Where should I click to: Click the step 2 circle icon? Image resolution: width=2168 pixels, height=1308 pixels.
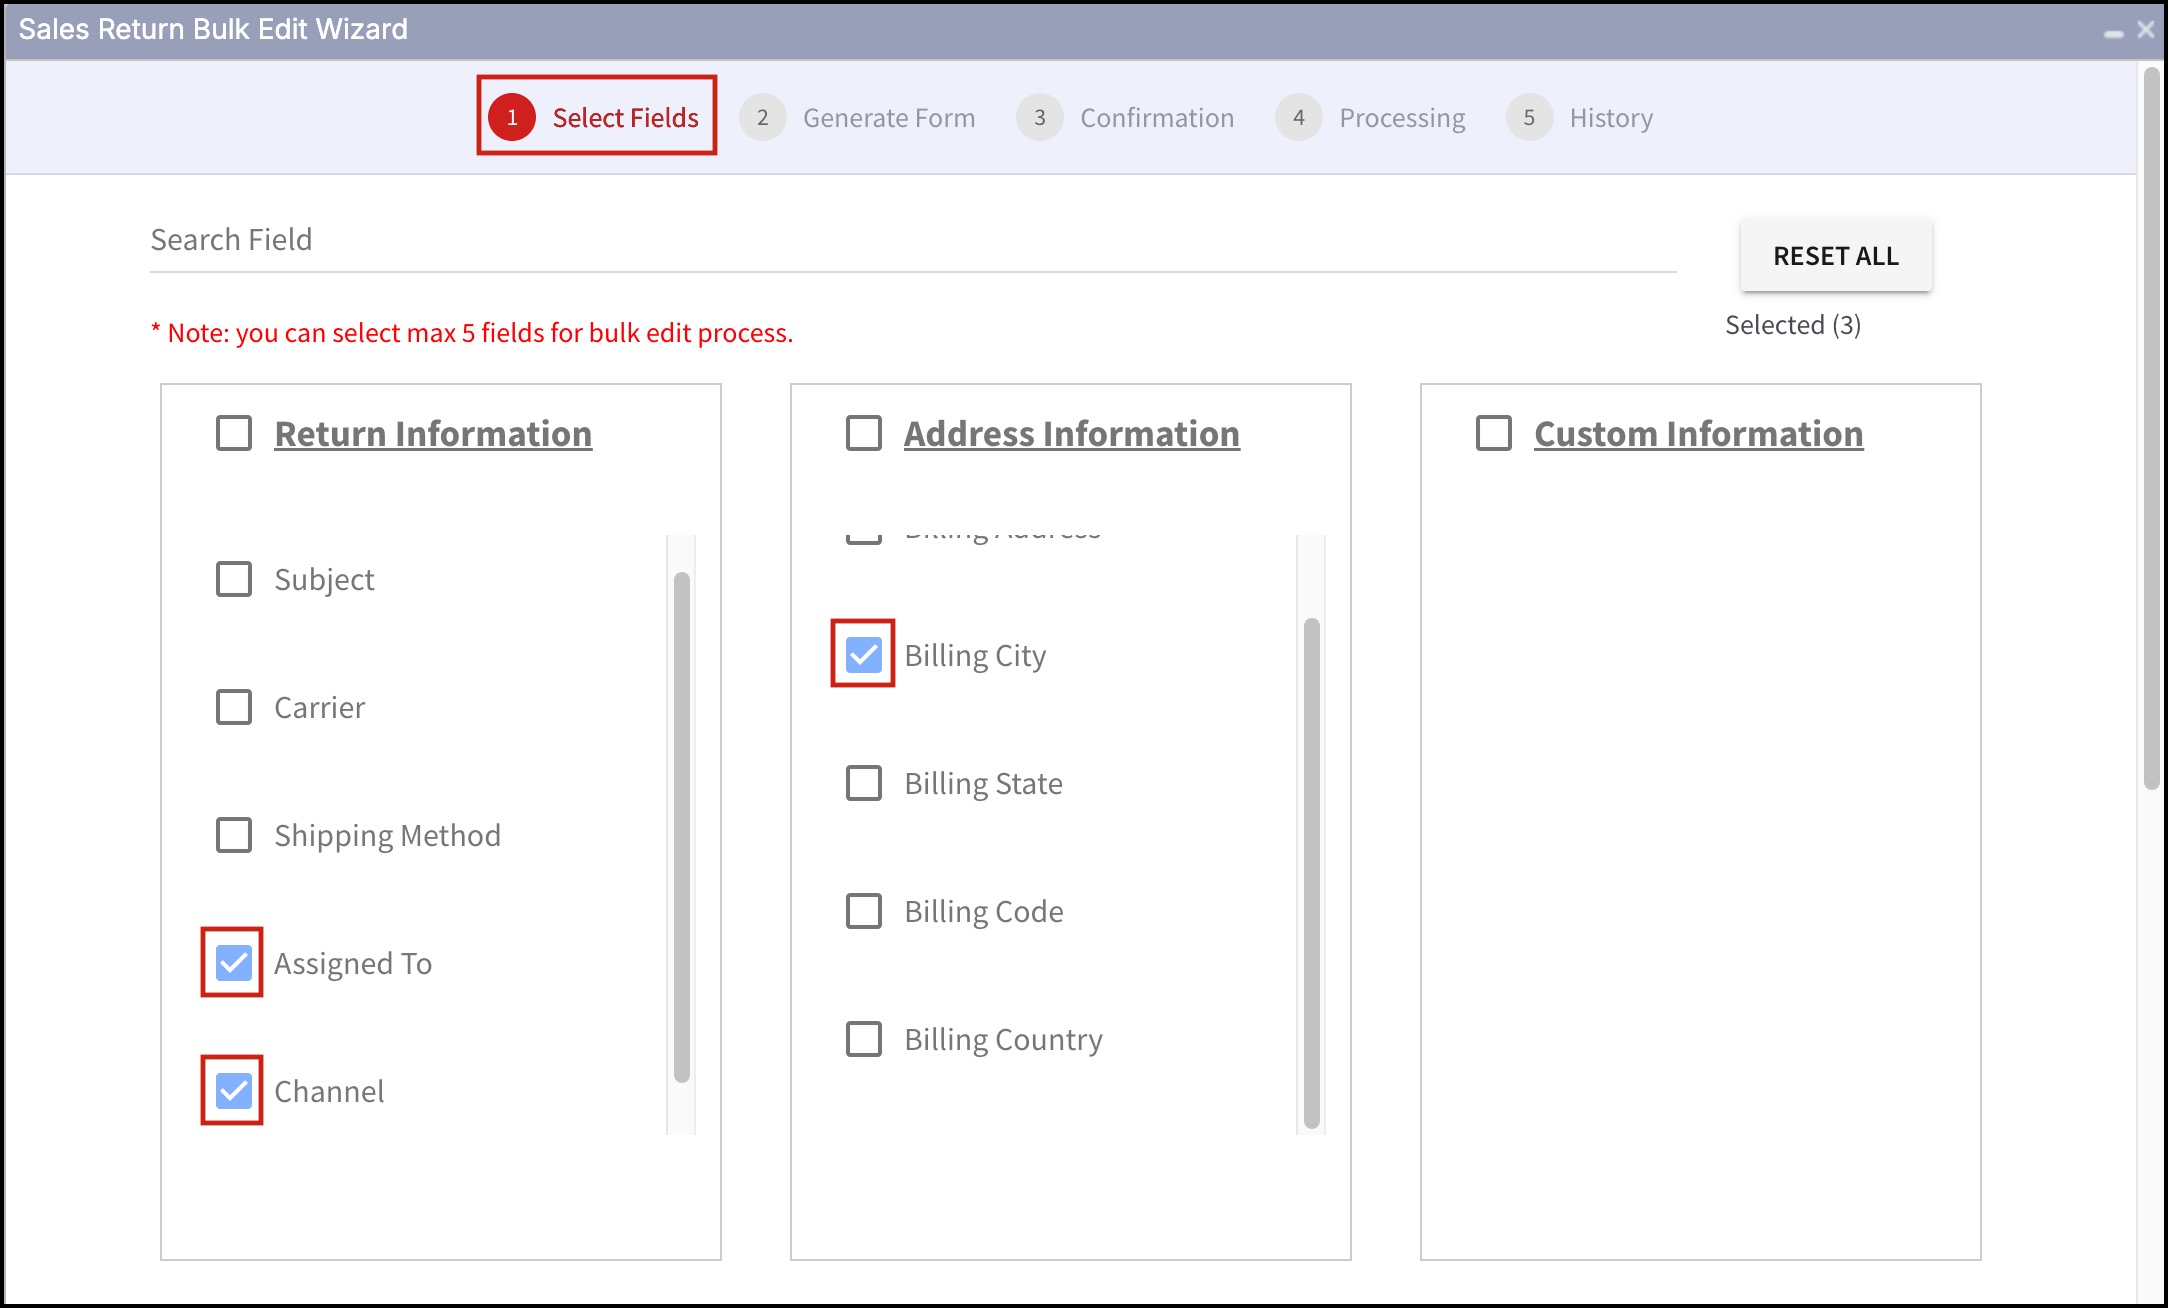point(762,118)
